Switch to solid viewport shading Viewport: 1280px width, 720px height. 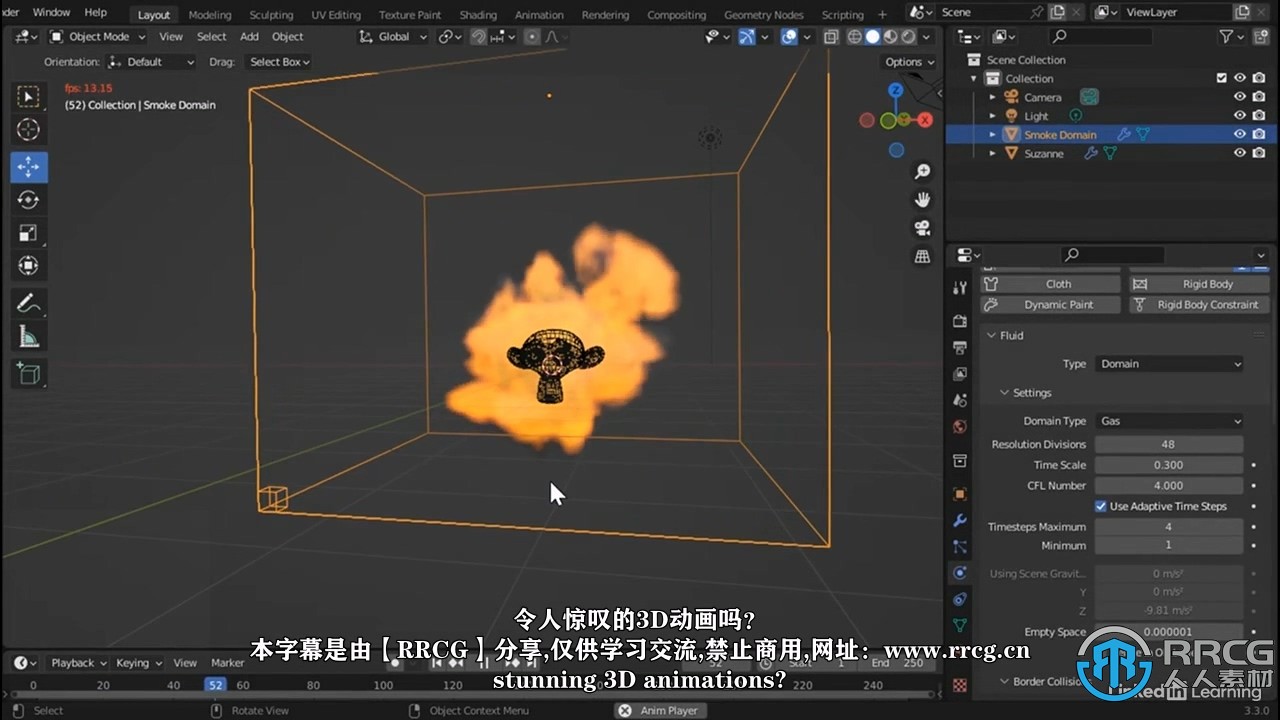pos(873,37)
